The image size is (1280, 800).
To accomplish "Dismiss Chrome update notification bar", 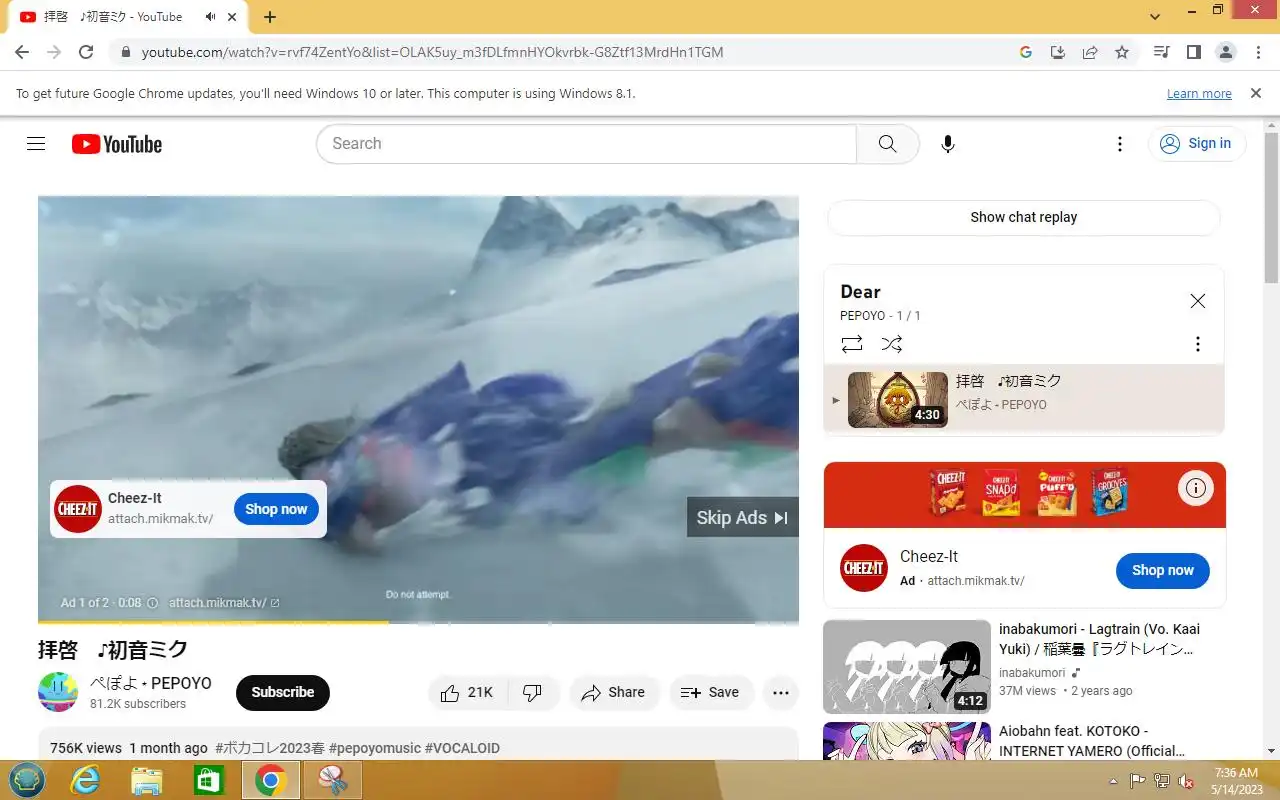I will point(1256,93).
